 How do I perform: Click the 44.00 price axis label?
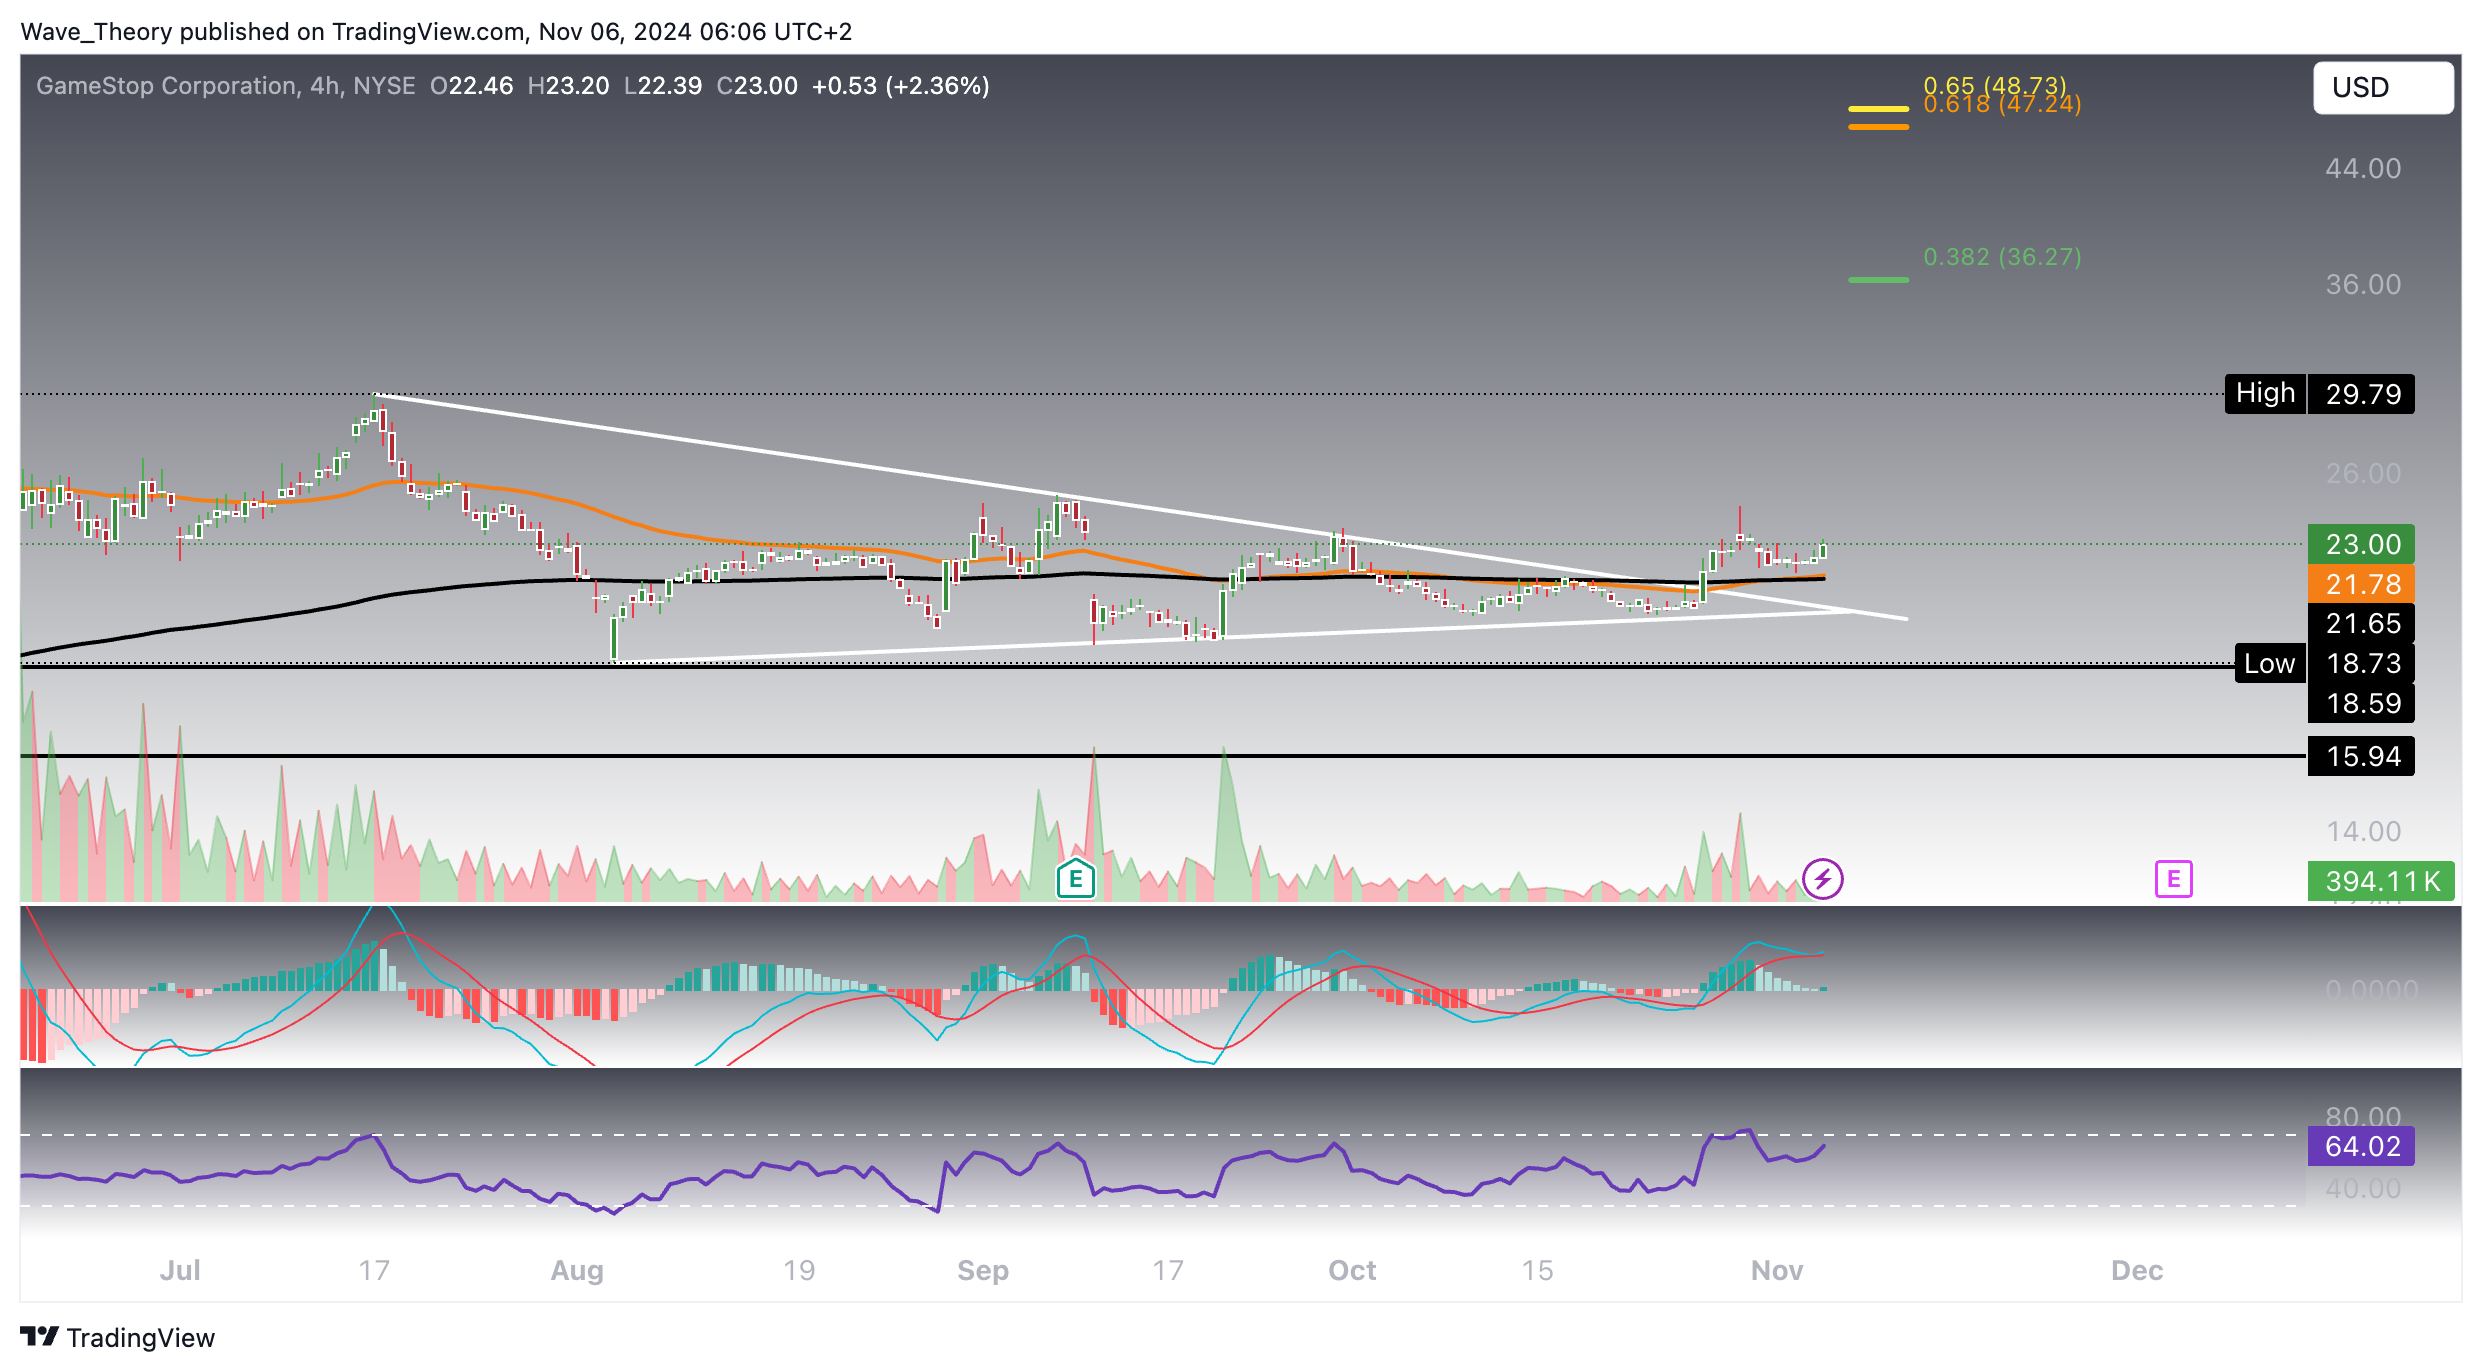click(2363, 168)
